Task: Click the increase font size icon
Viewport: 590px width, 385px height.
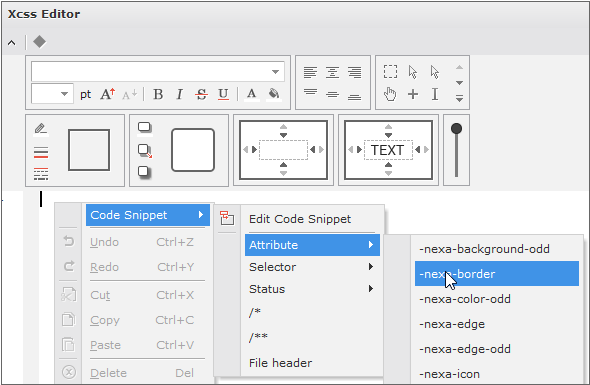Action: pos(108,94)
